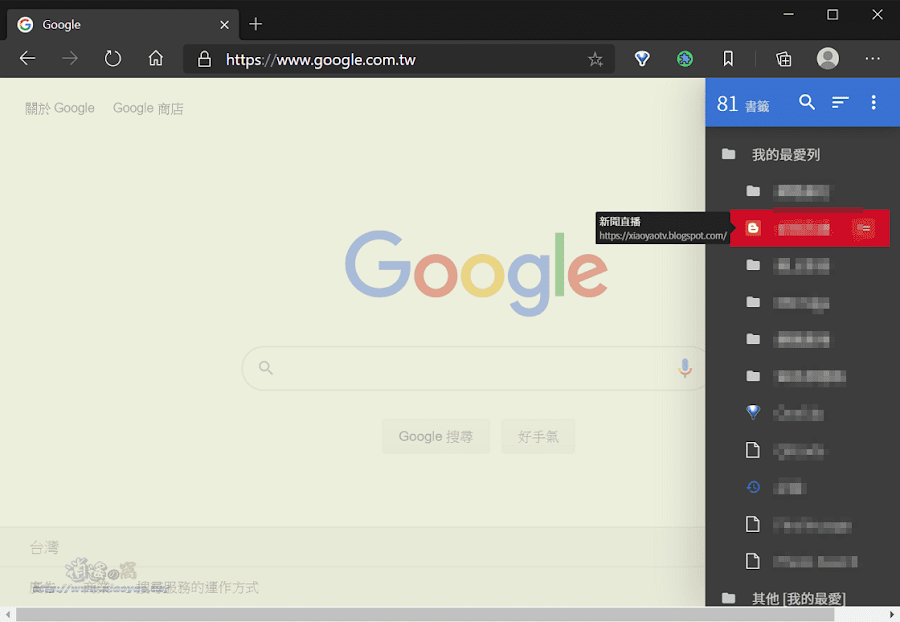Click the drag handle on highlighted bookmark
The width and height of the screenshot is (900, 622).
pos(864,228)
